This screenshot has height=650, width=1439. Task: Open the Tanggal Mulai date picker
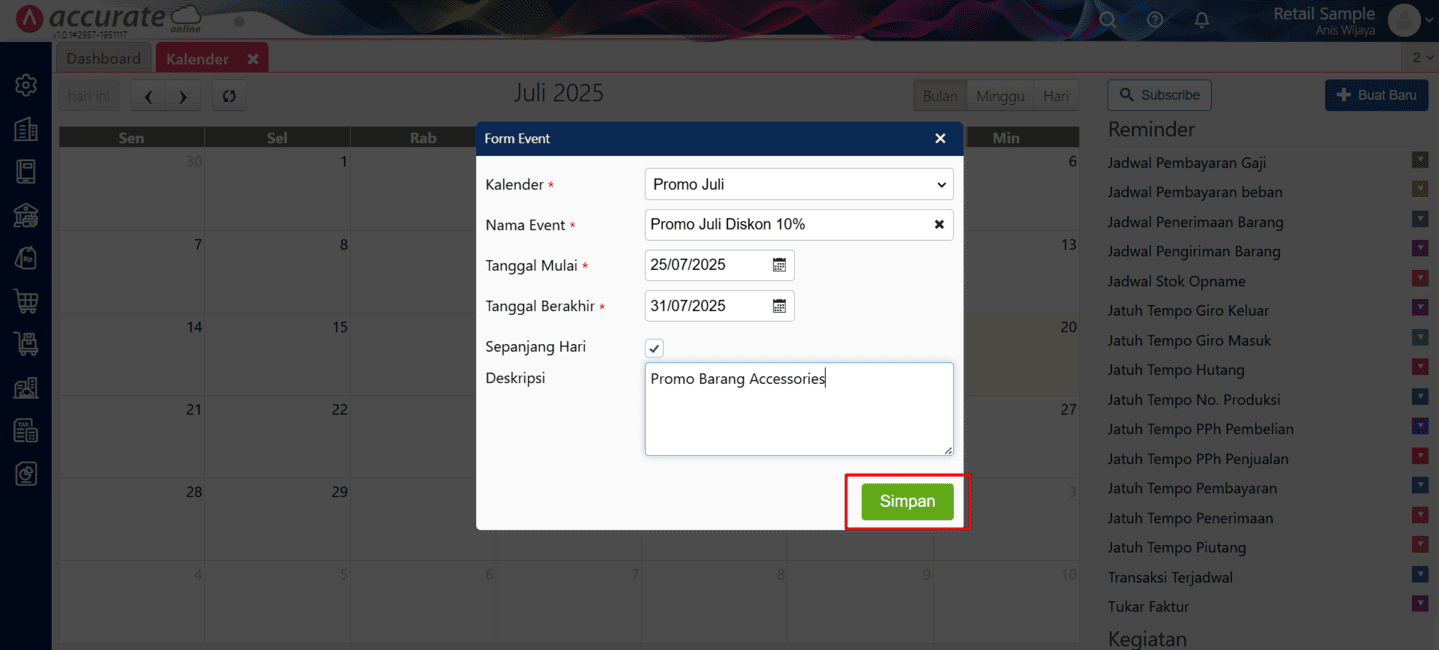779,264
